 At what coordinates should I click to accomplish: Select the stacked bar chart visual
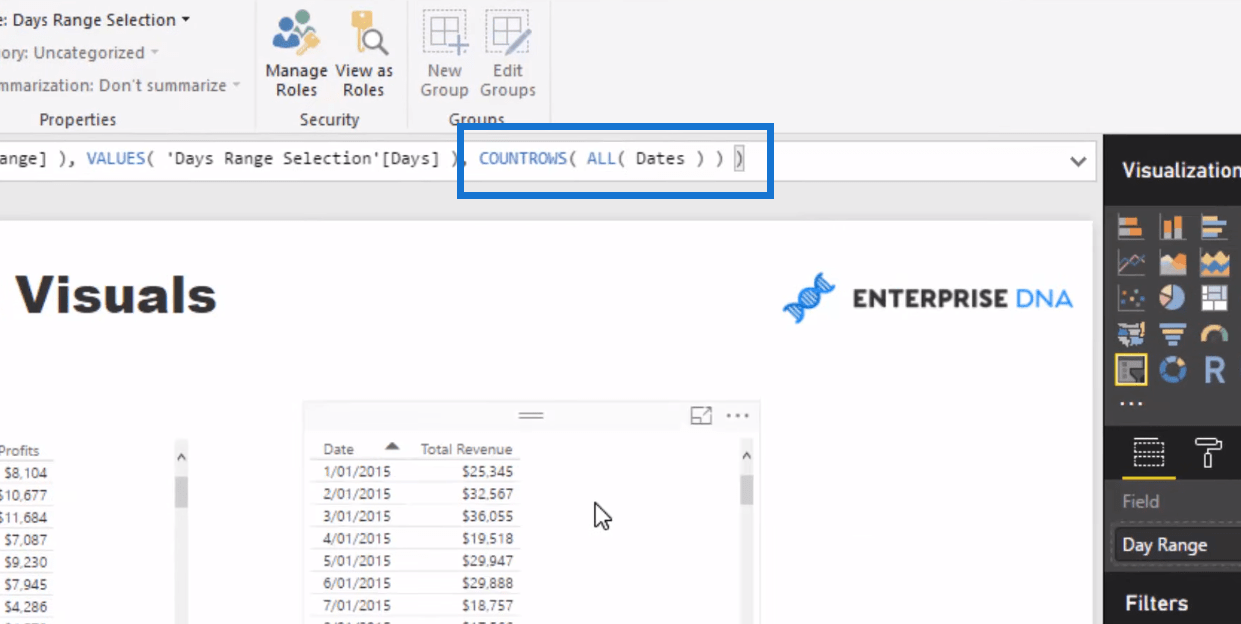(x=1131, y=227)
